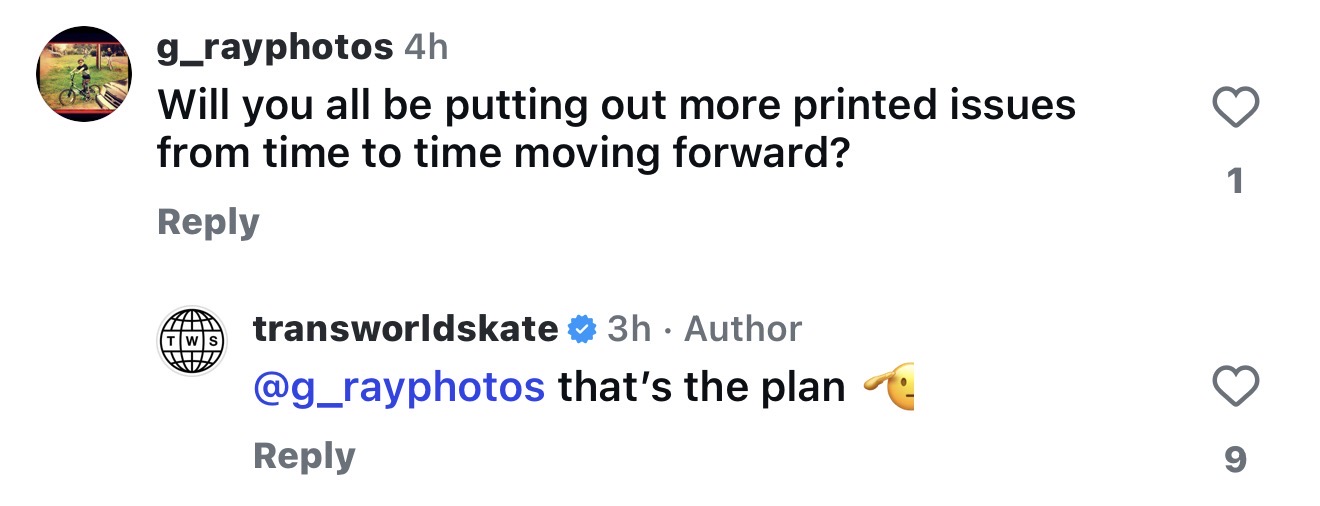
Task: Open the g_rayphotos username link
Action: click(275, 47)
